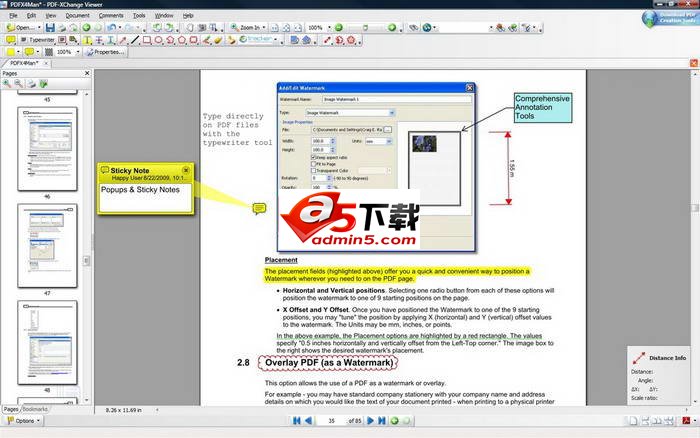Click the Undo arrow icon
The width and height of the screenshot is (700, 438).
pyautogui.click(x=111, y=28)
